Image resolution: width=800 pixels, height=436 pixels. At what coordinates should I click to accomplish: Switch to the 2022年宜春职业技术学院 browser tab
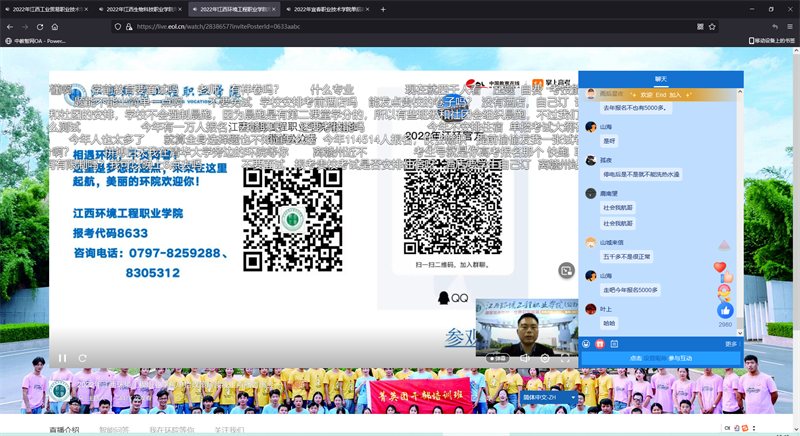327,9
